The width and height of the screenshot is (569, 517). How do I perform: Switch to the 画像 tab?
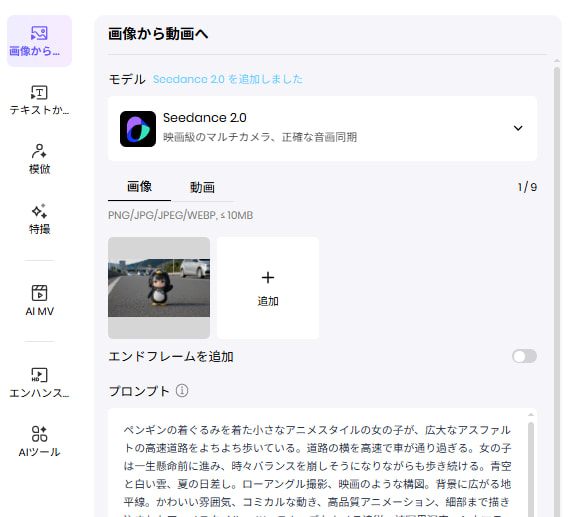139,188
